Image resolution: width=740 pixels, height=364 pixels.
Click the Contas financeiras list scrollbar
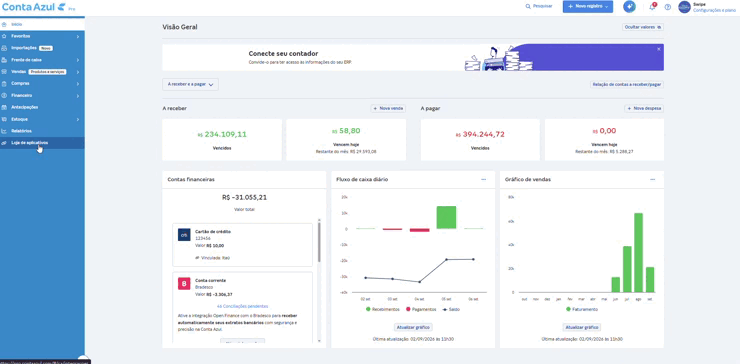point(319,242)
